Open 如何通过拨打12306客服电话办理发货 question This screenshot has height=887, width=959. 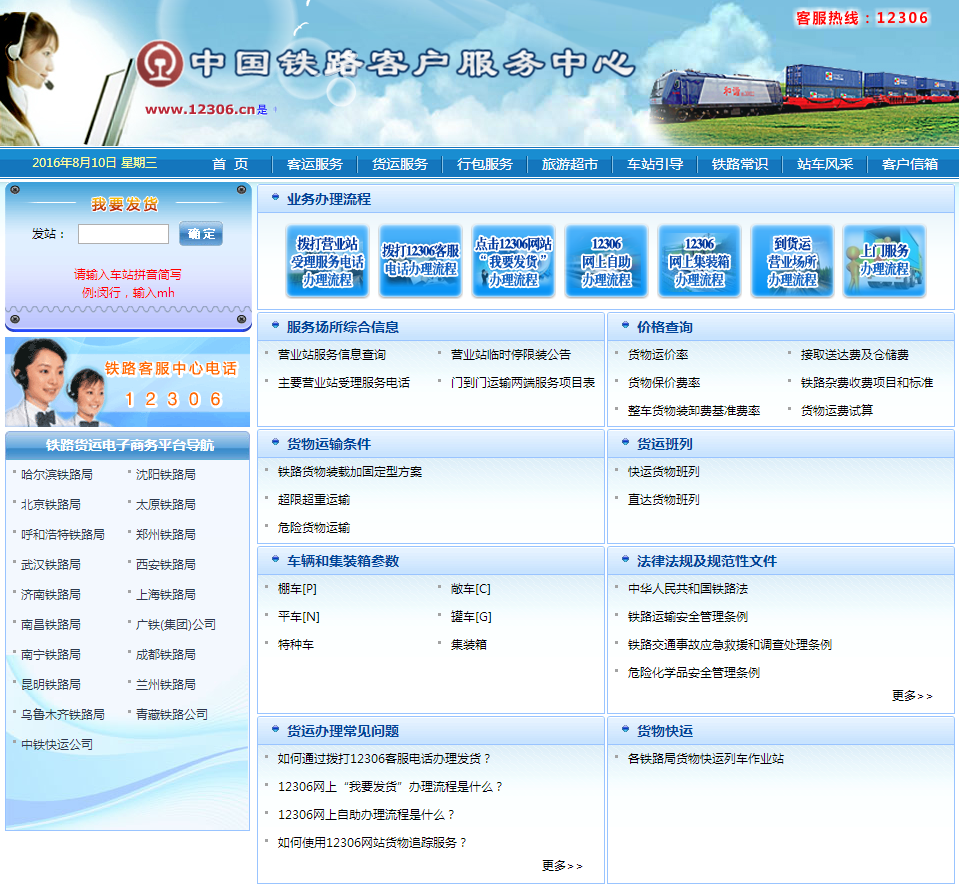[384, 759]
